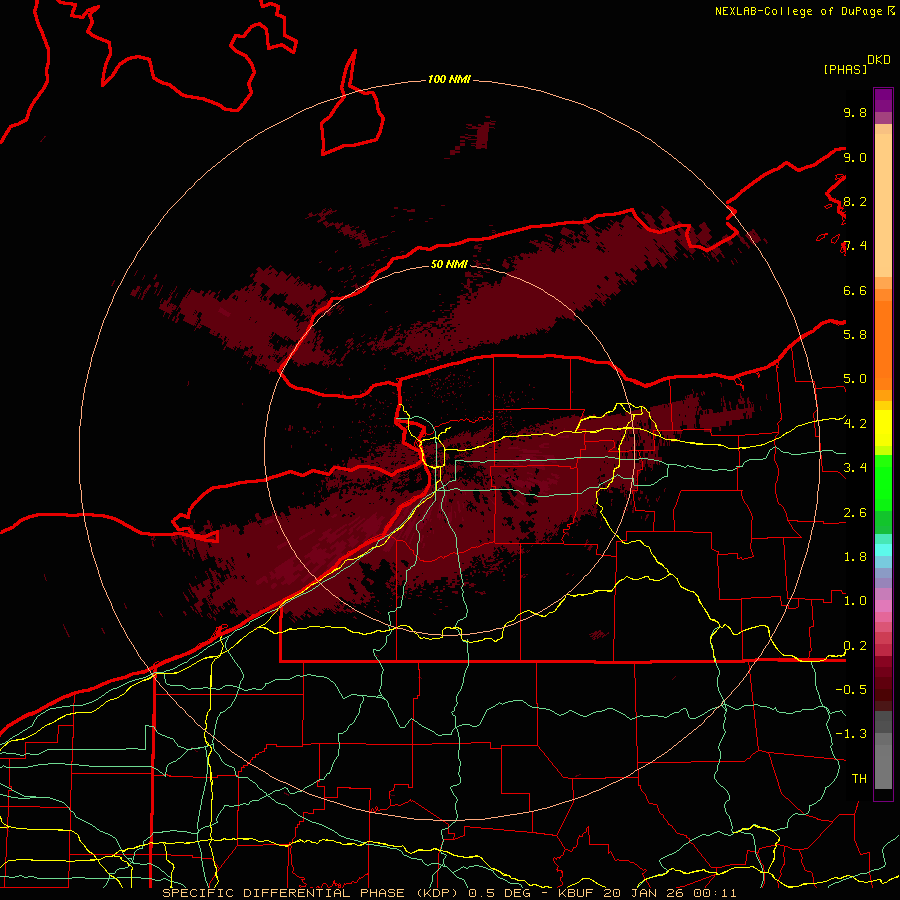Click the 8.2 value on the color scale
Image resolution: width=900 pixels, height=900 pixels.
855,201
